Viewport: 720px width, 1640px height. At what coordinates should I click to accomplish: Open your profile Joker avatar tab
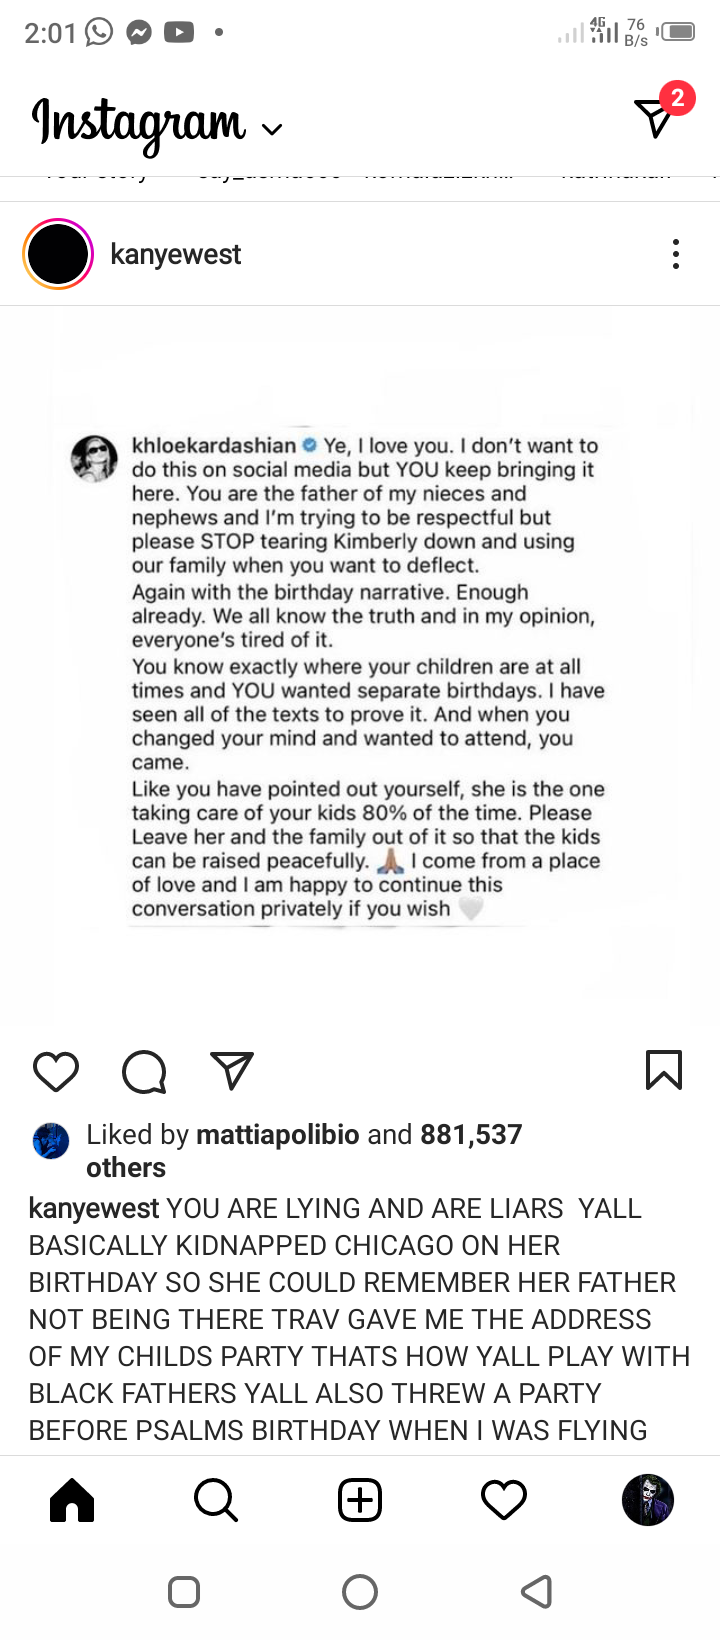coord(648,1500)
